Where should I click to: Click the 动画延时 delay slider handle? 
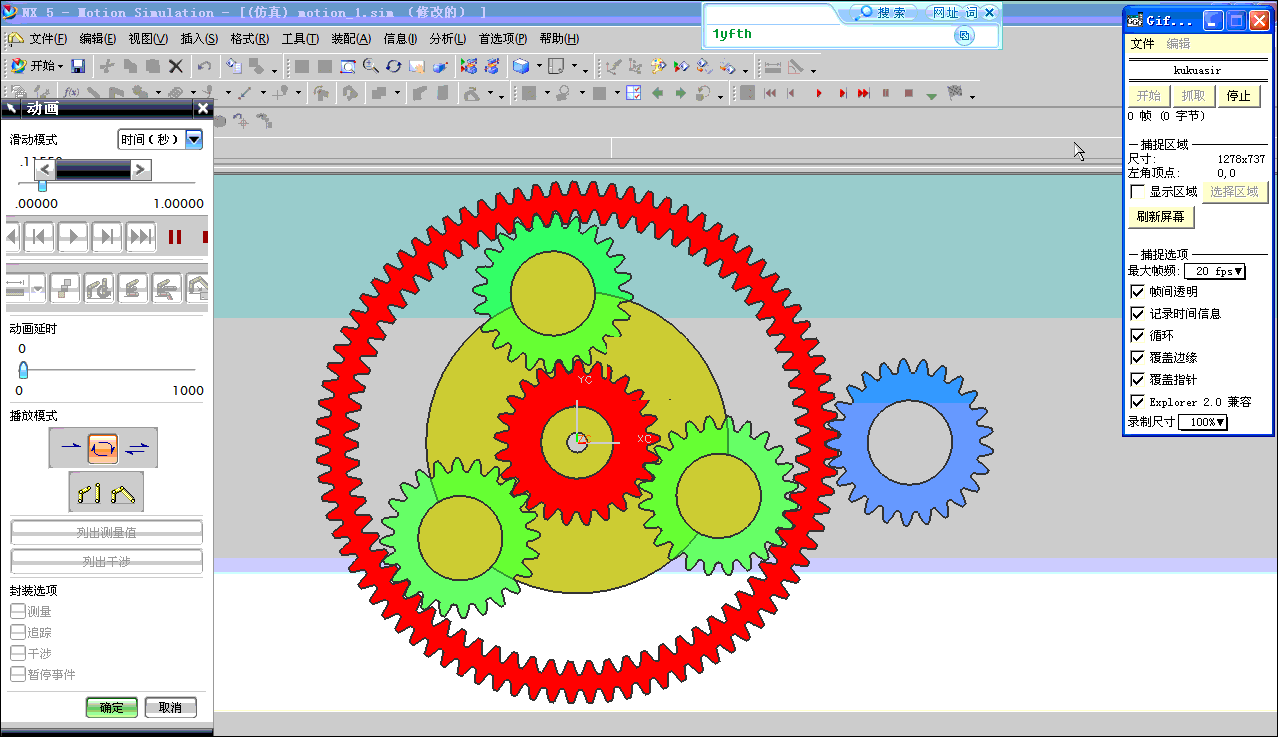tap(23, 370)
